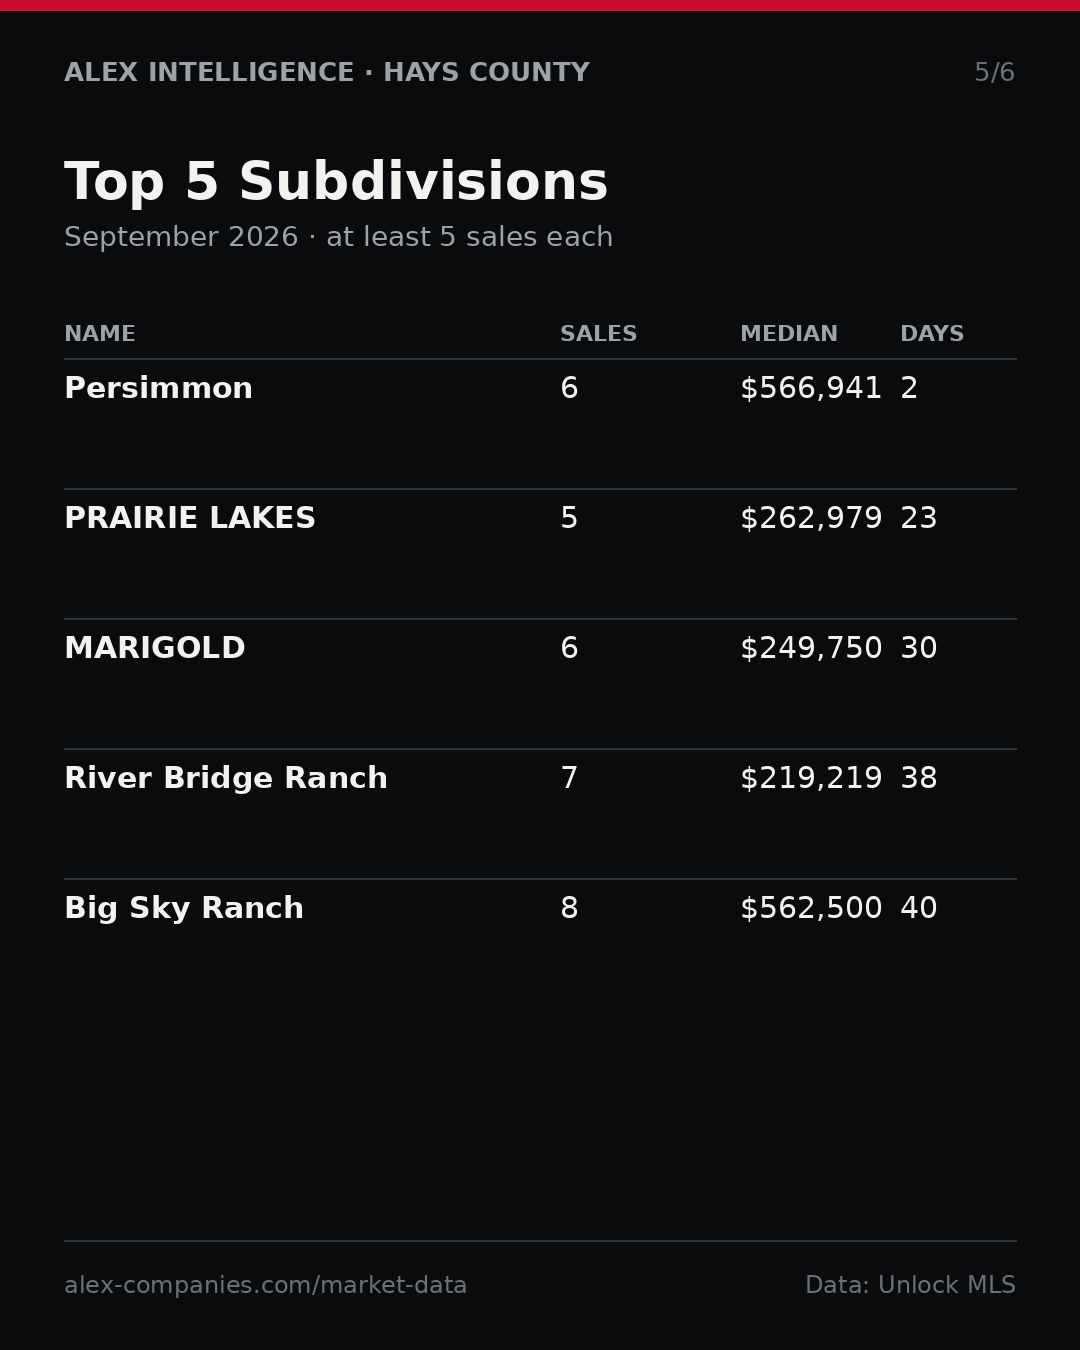Select the PRAIRIE LAKES subdivision name
Viewport: 1080px width, 1350px height.
pos(190,518)
